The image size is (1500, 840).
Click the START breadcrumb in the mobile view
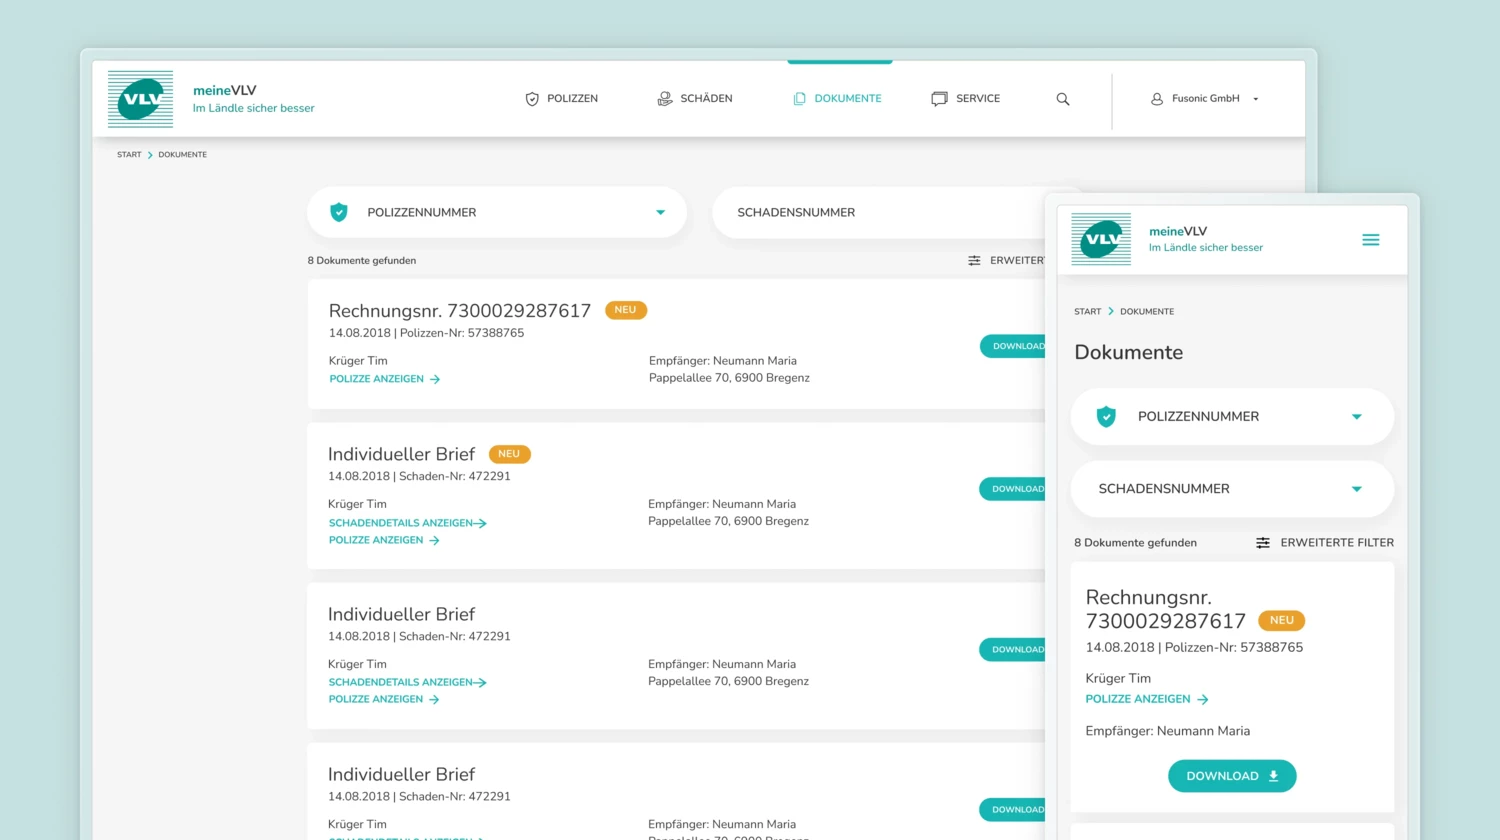[x=1087, y=312]
